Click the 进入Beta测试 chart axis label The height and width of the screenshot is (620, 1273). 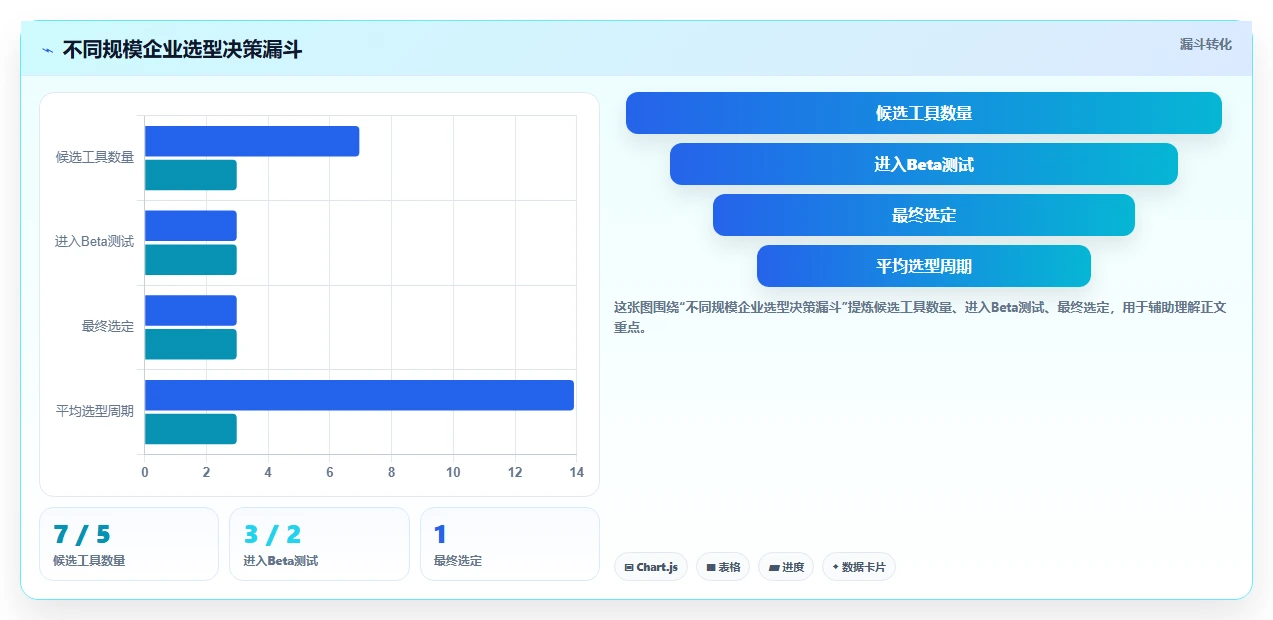(95, 242)
